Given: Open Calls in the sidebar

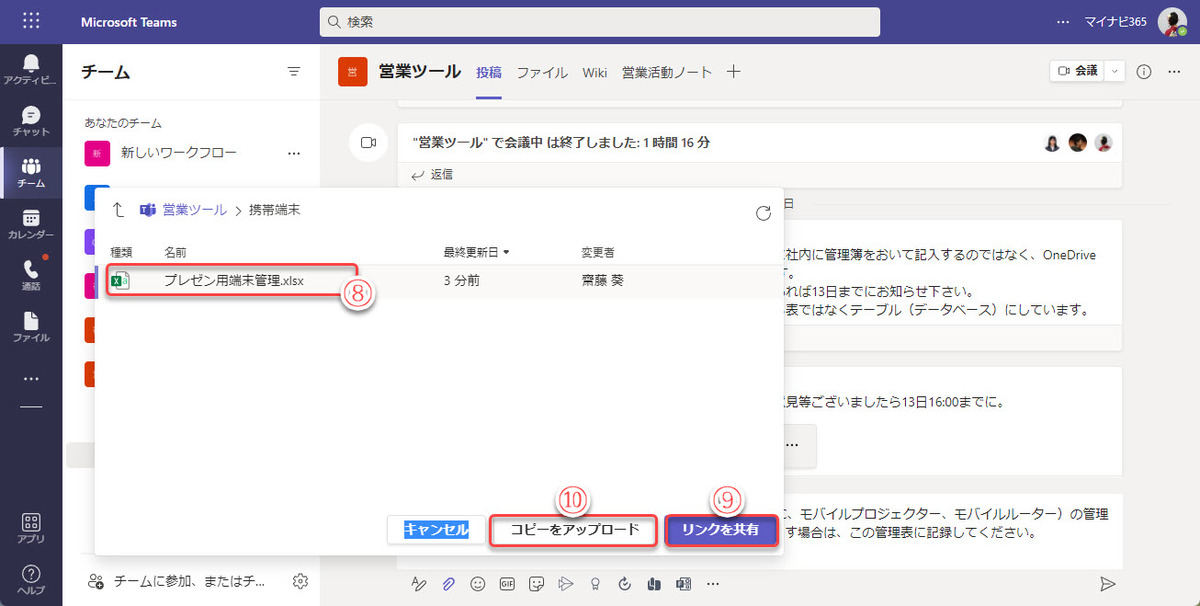Looking at the screenshot, I should pyautogui.click(x=31, y=275).
